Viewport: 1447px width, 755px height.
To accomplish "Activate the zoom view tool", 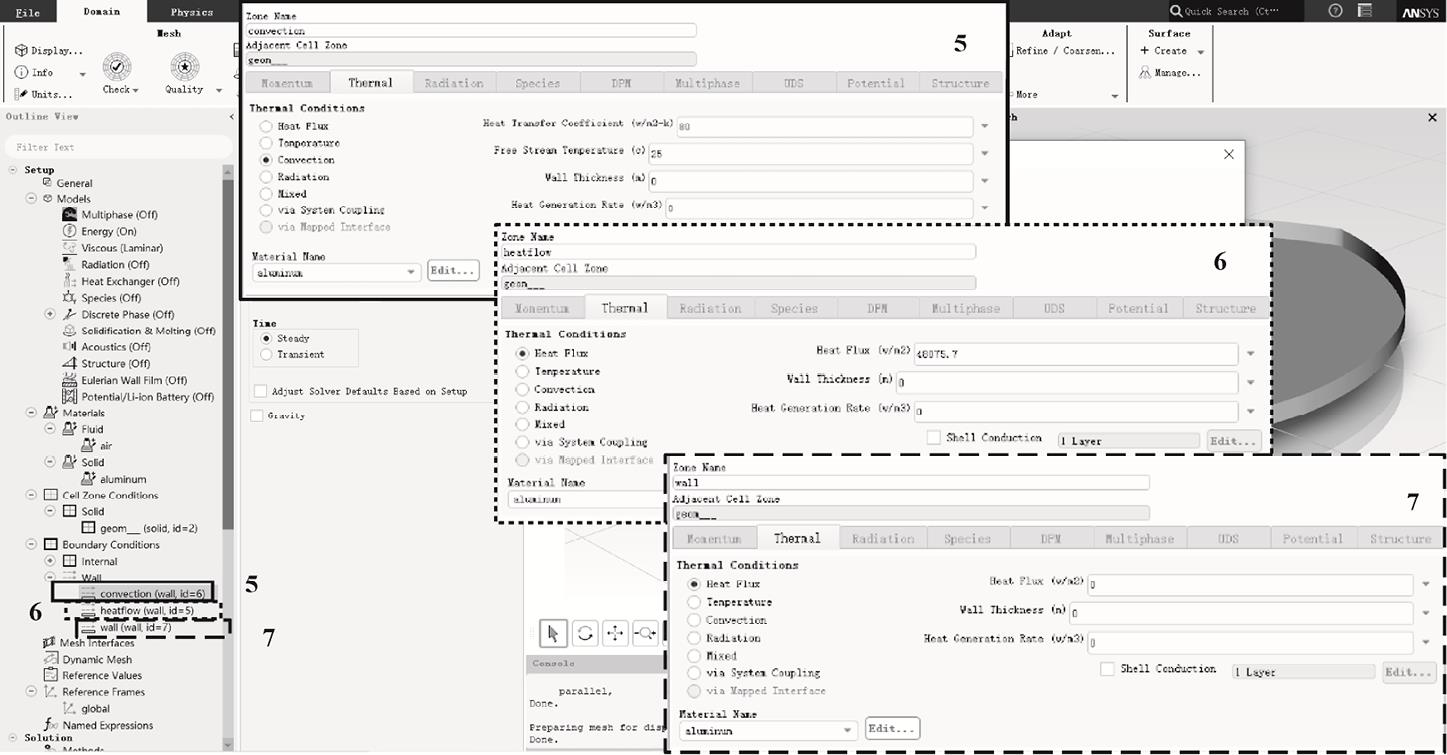I will [x=645, y=633].
